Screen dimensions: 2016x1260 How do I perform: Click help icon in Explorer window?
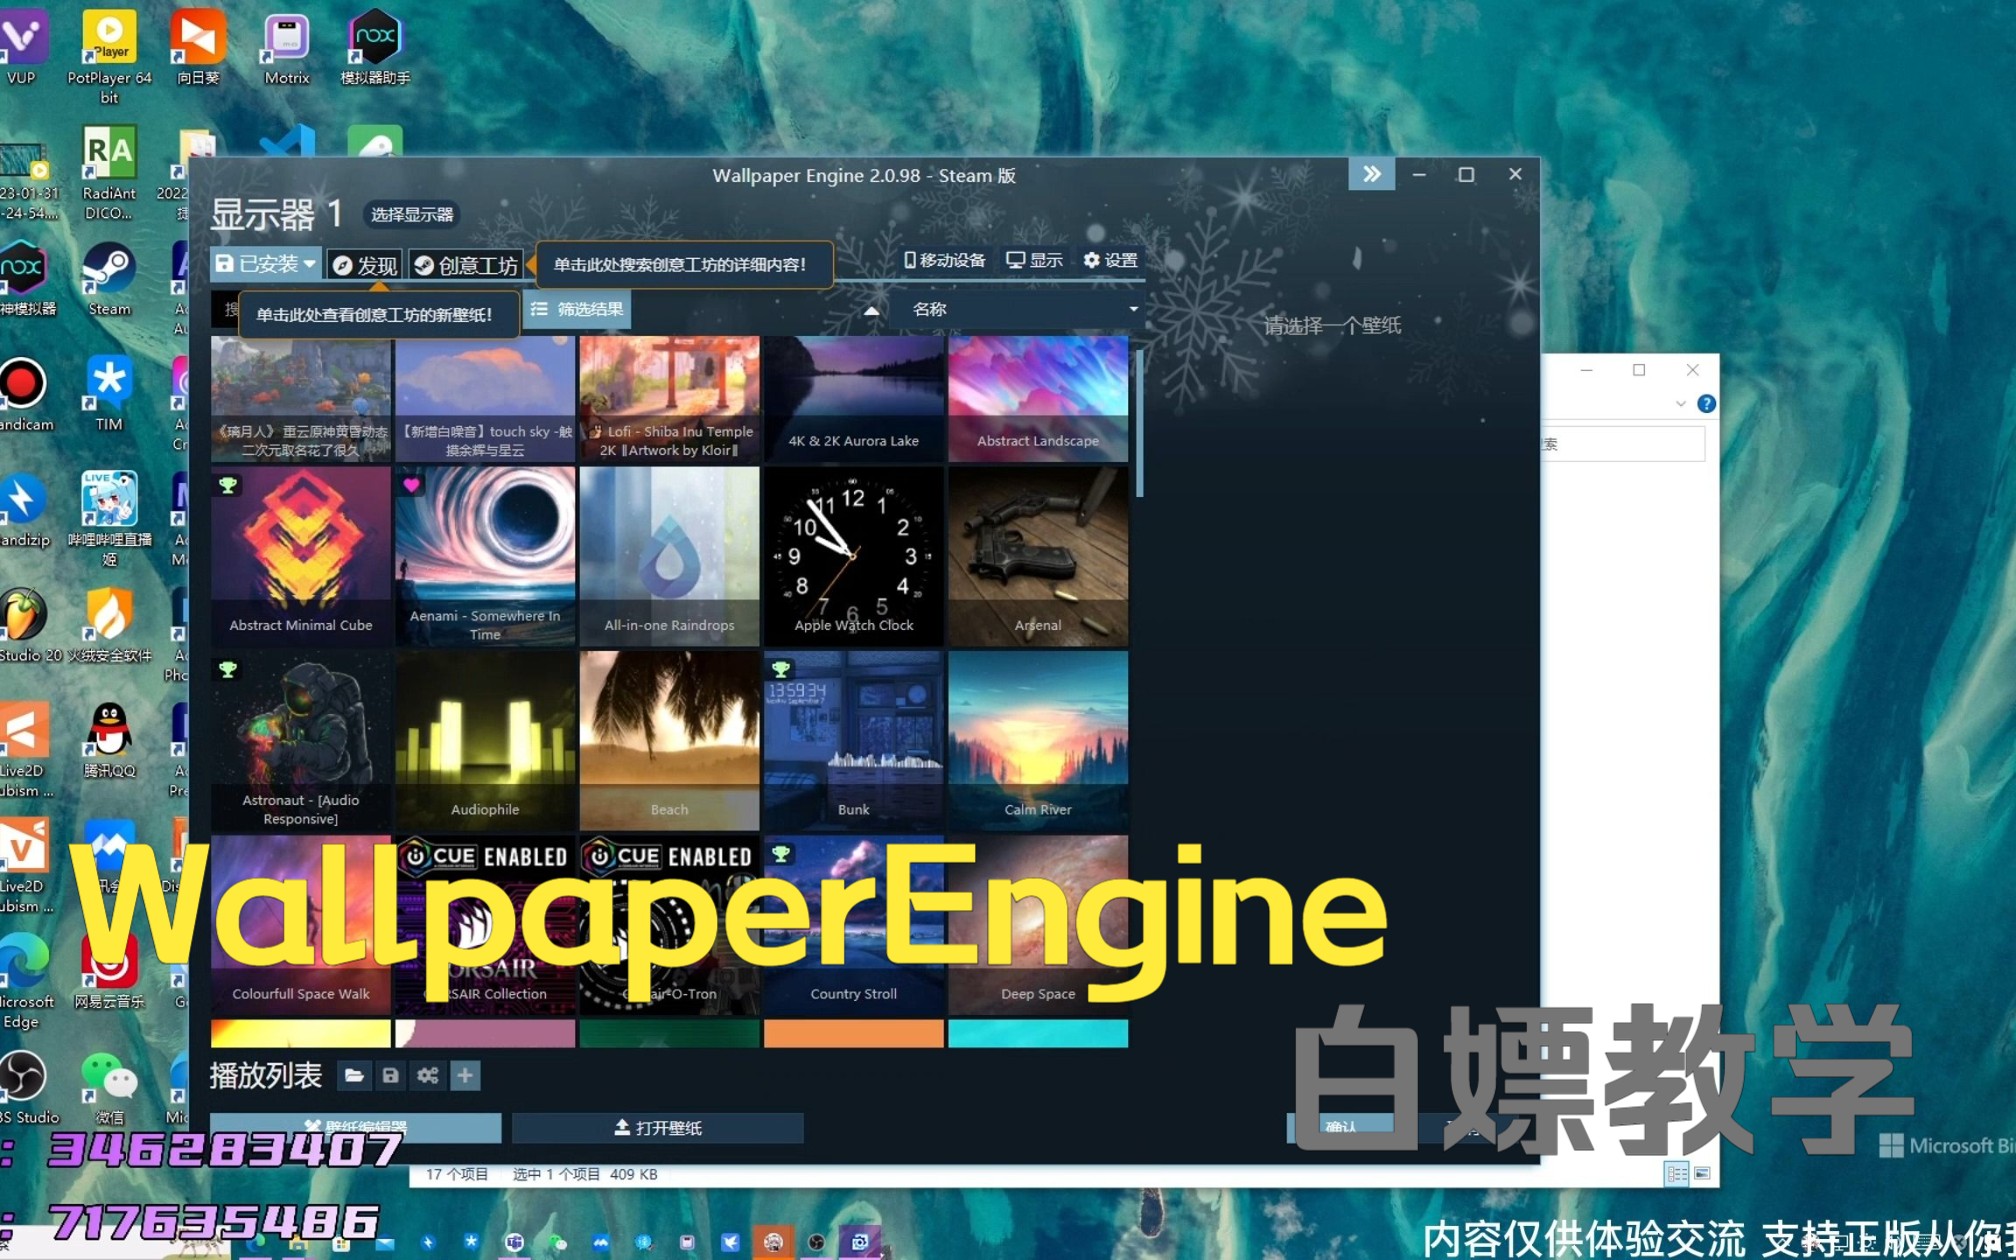1706,404
